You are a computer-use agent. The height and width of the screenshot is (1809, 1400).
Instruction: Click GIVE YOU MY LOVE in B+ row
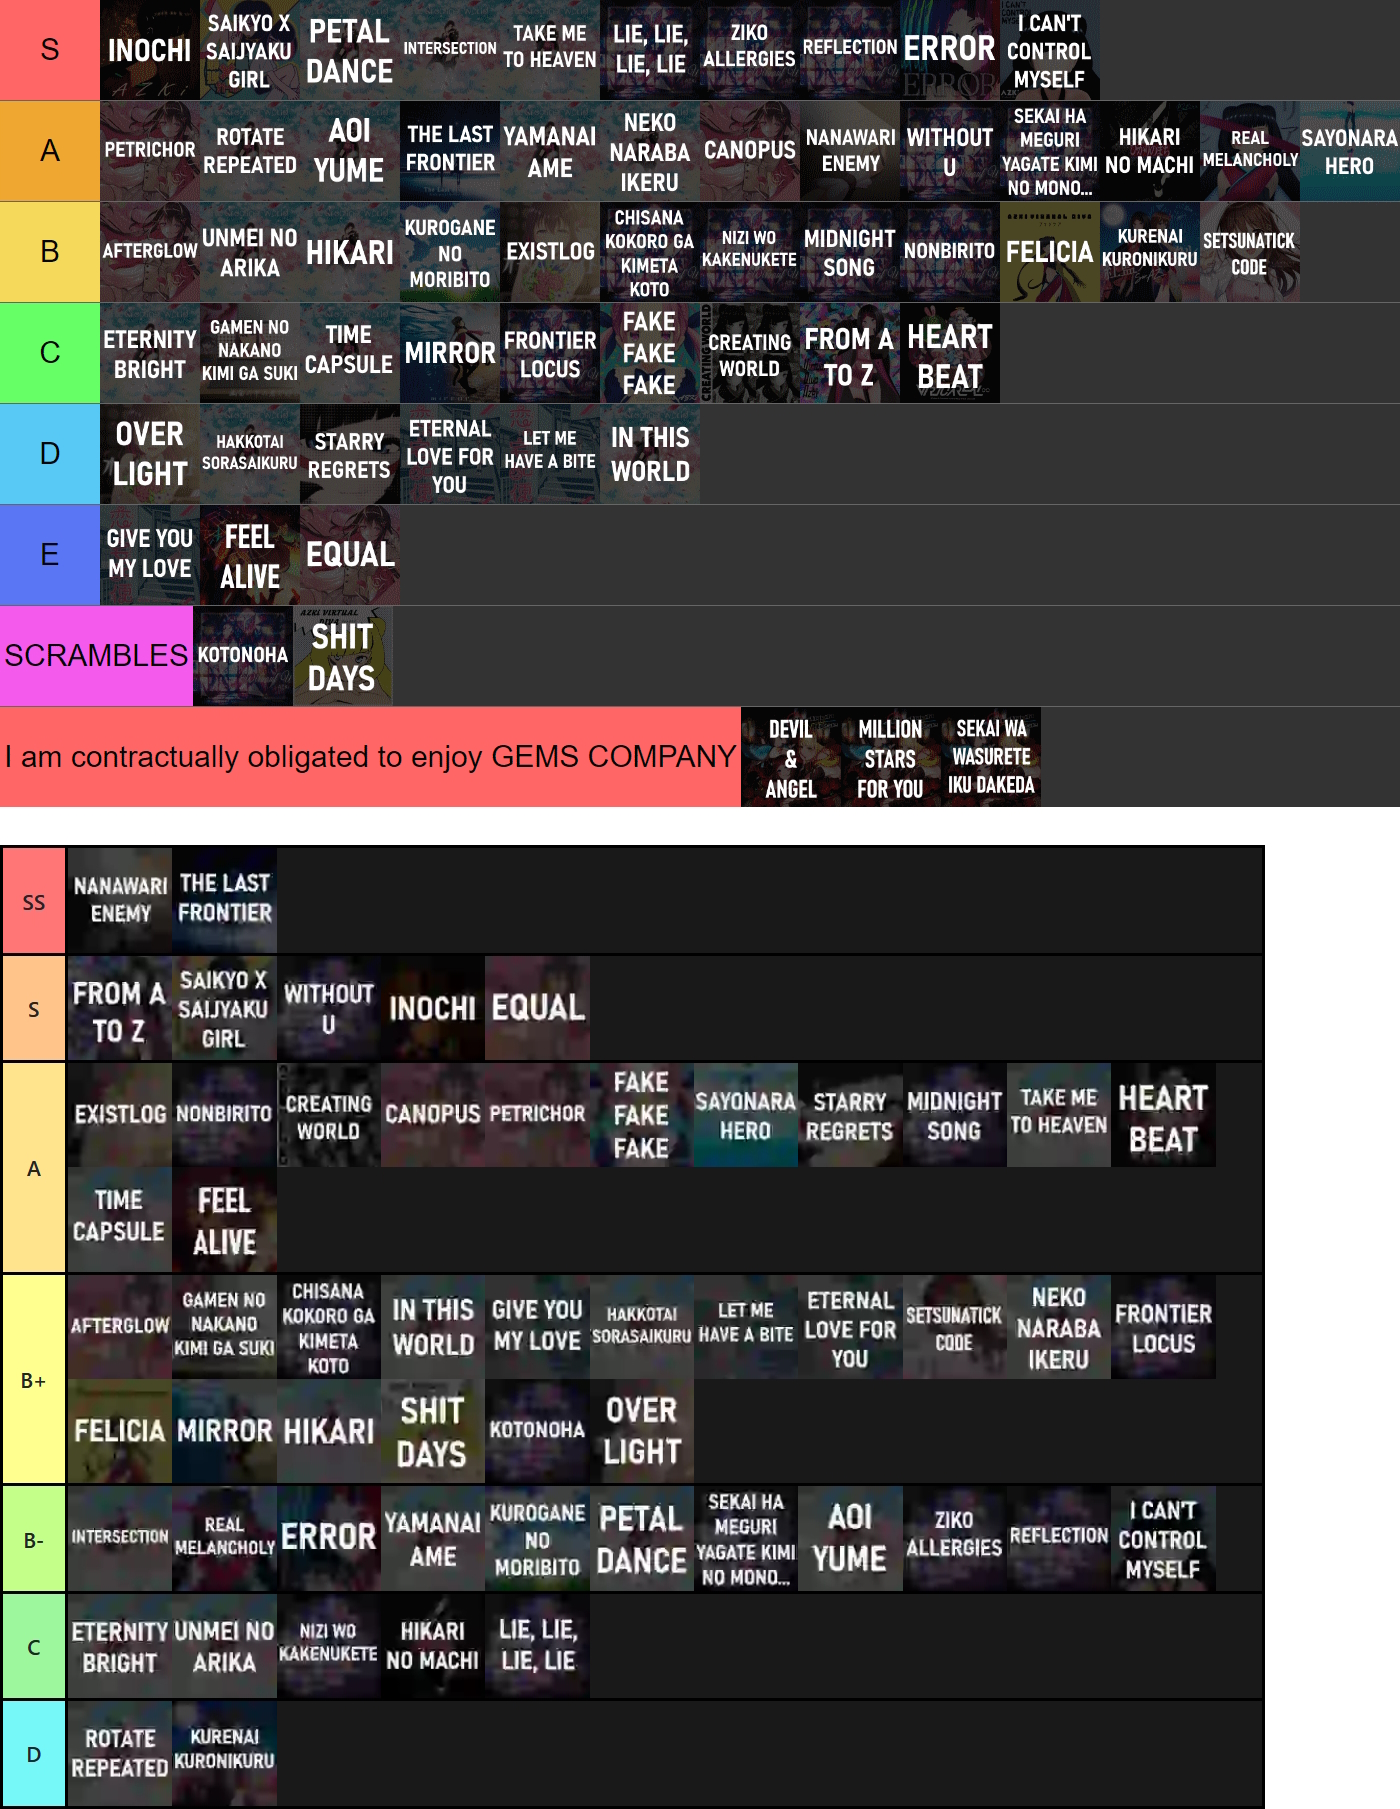click(537, 1327)
